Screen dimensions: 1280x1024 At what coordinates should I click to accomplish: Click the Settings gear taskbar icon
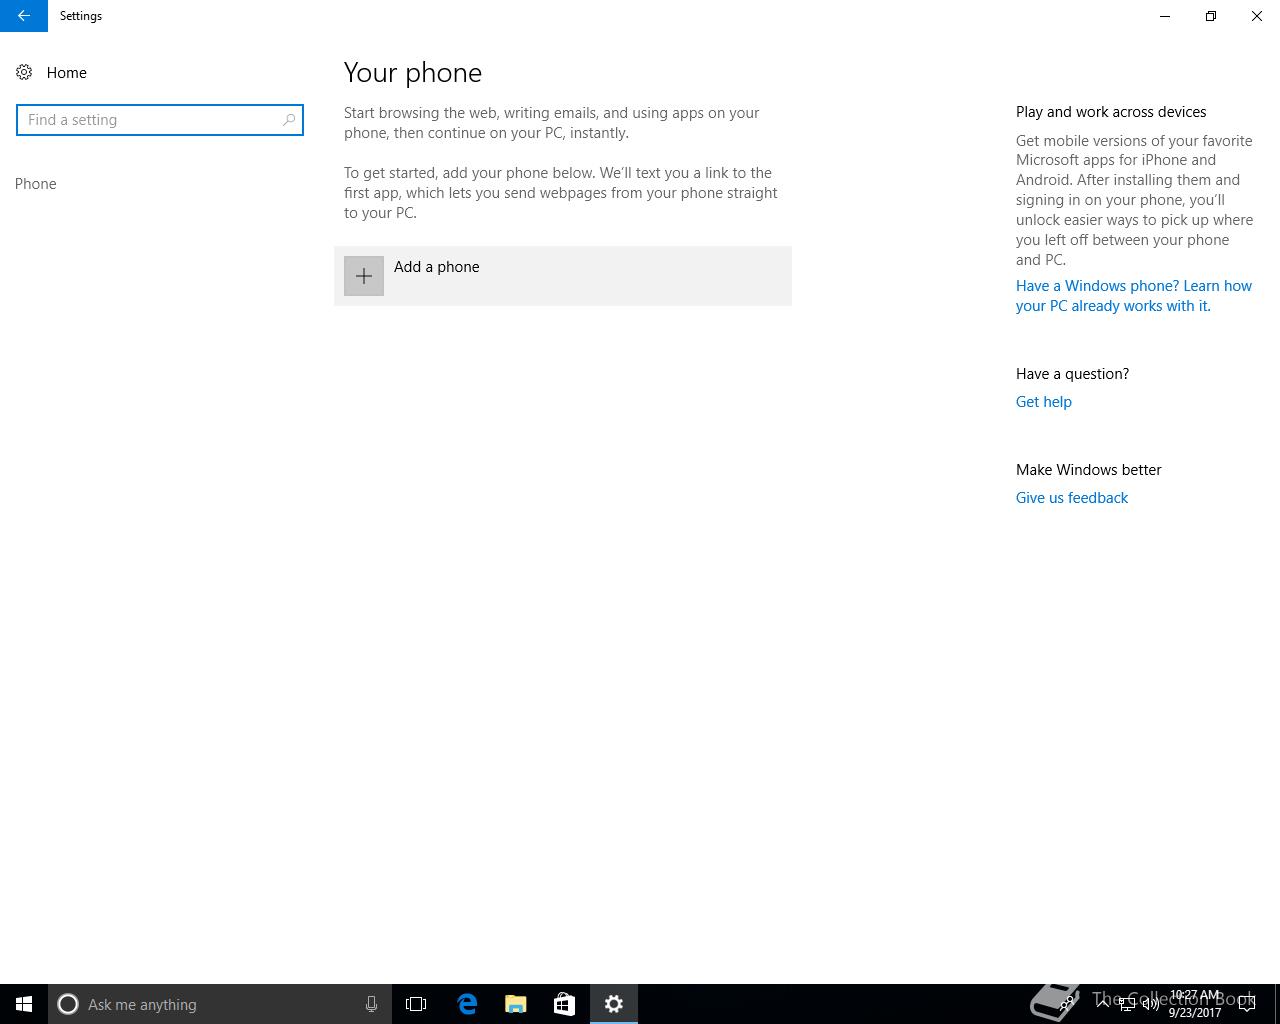point(614,1004)
